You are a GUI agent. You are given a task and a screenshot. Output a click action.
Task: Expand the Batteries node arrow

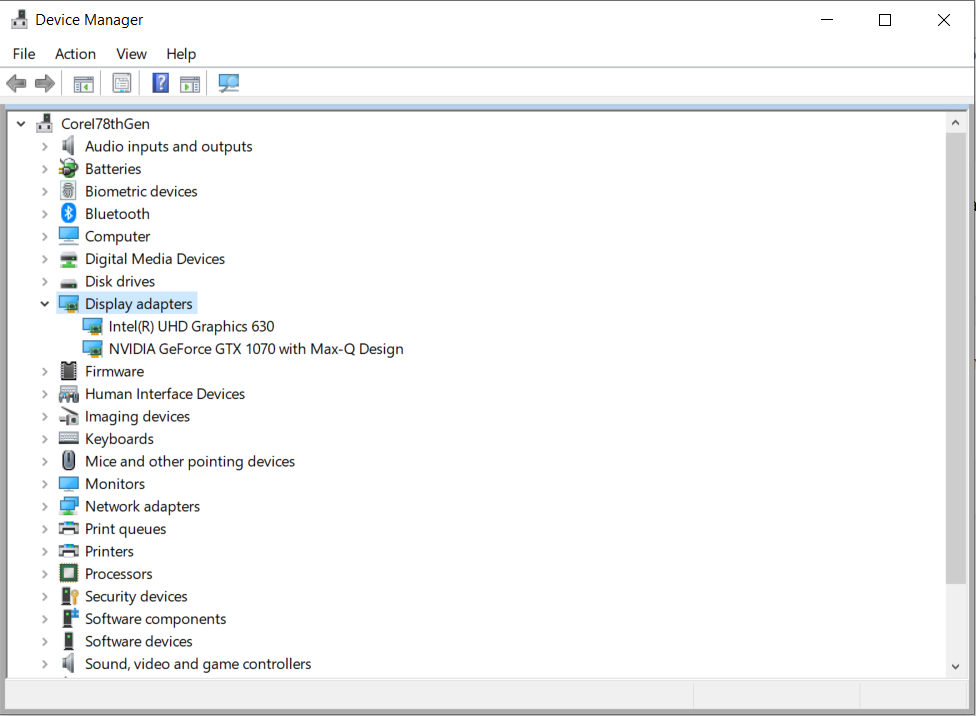click(x=45, y=169)
